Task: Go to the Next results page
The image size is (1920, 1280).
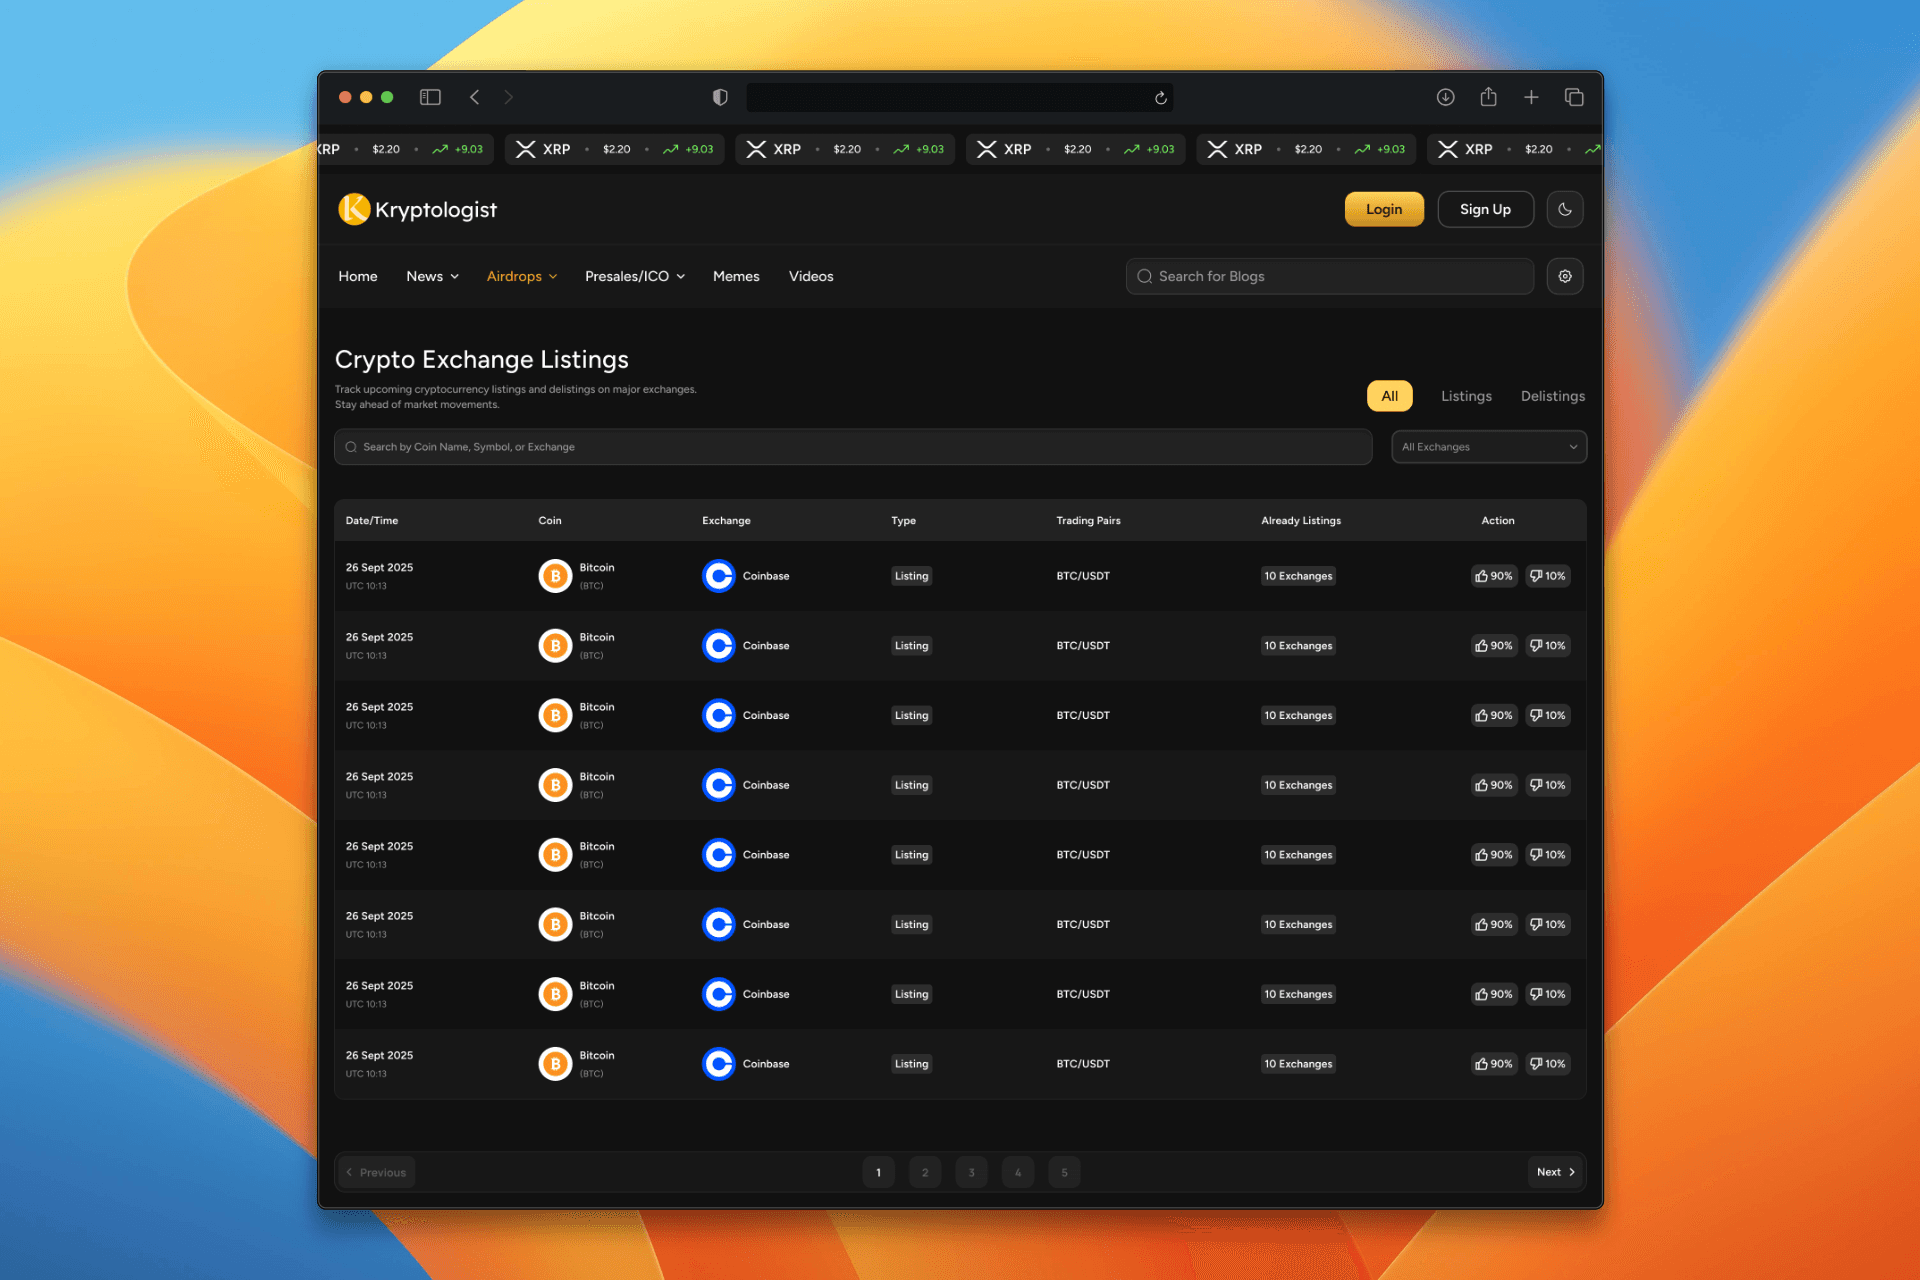Action: 1555,1172
